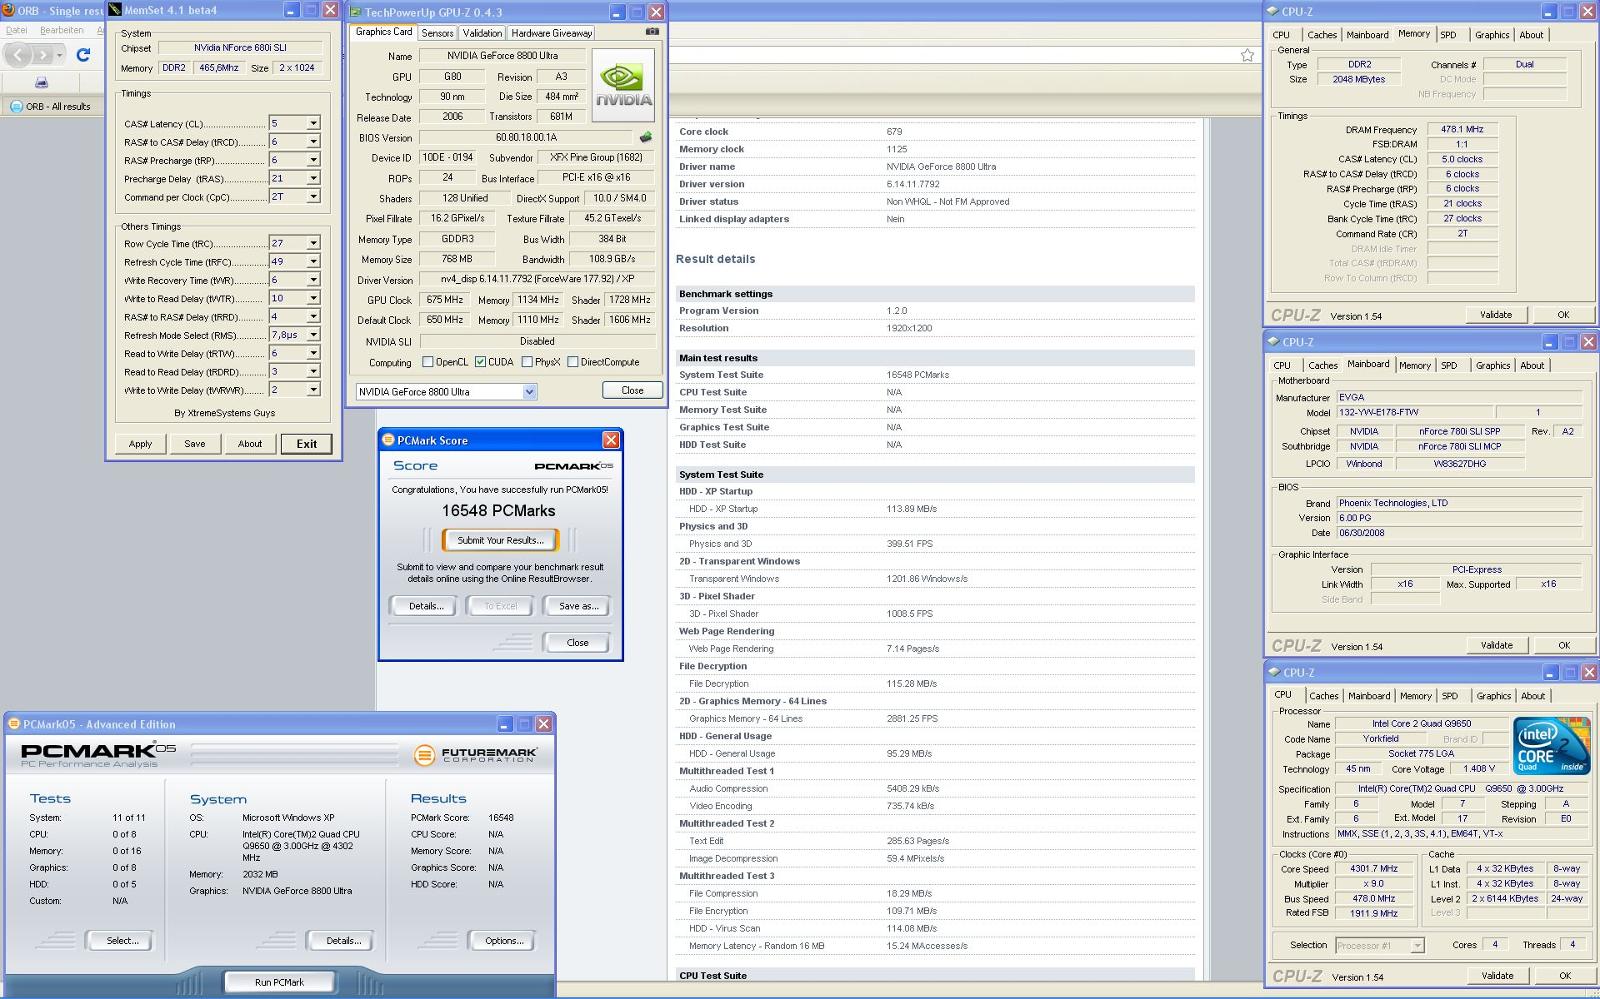Minimize the MemSet window
The width and height of the screenshot is (1600, 999).
click(x=291, y=10)
